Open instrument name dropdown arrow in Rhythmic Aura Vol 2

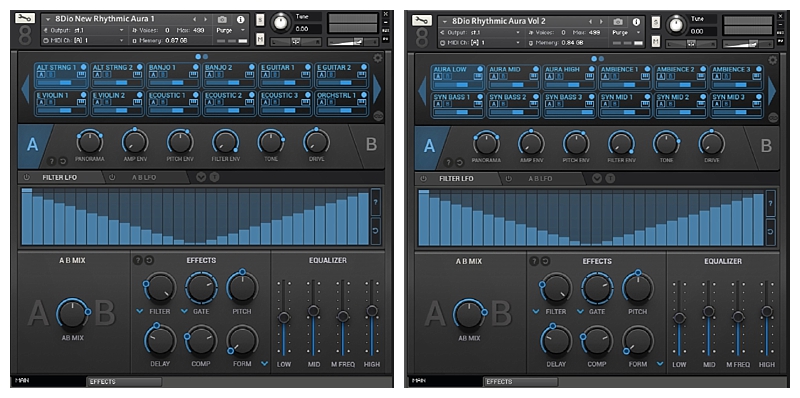tap(444, 21)
